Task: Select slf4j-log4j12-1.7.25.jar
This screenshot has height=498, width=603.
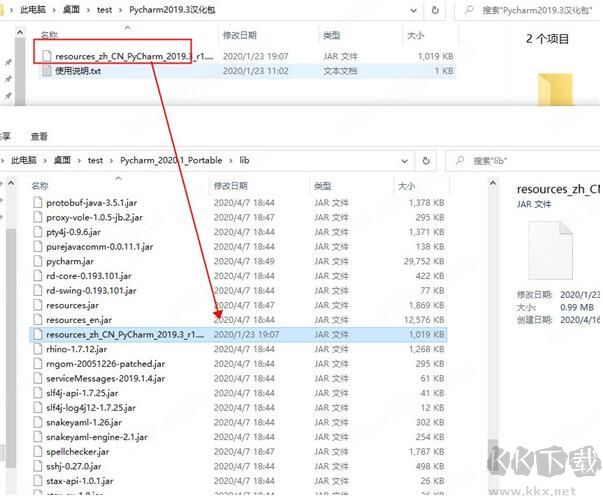Action: (91, 408)
